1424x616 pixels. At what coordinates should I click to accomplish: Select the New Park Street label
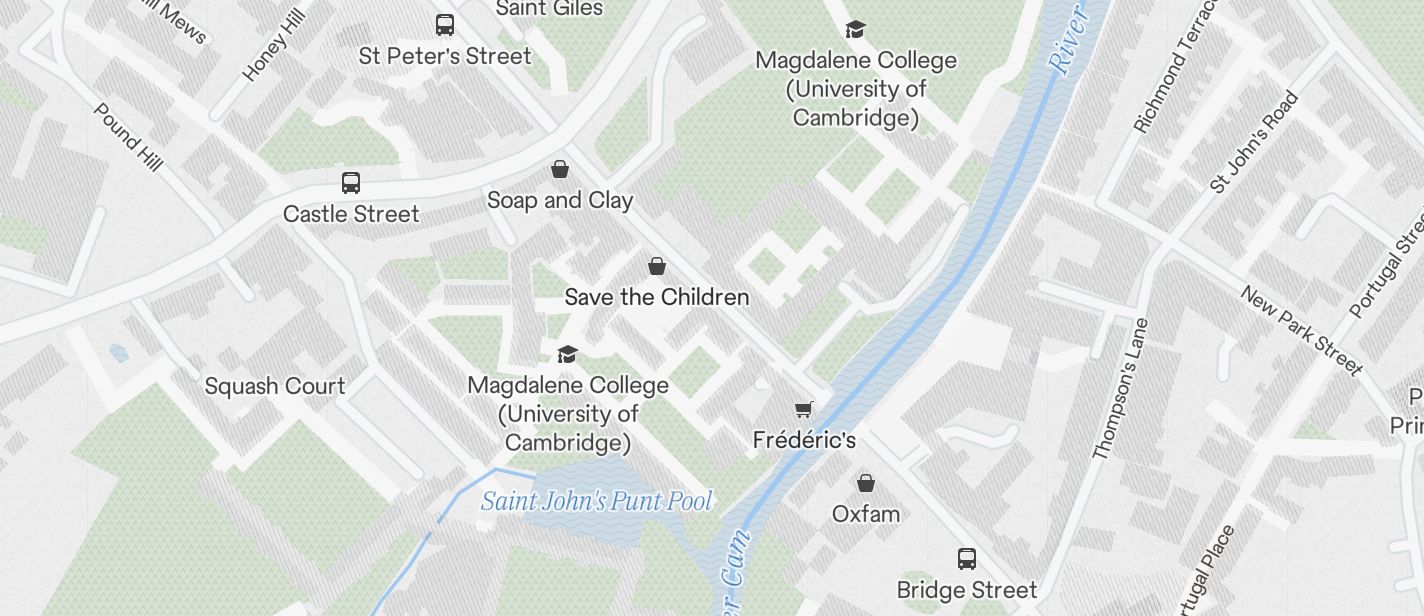pyautogui.click(x=1302, y=331)
